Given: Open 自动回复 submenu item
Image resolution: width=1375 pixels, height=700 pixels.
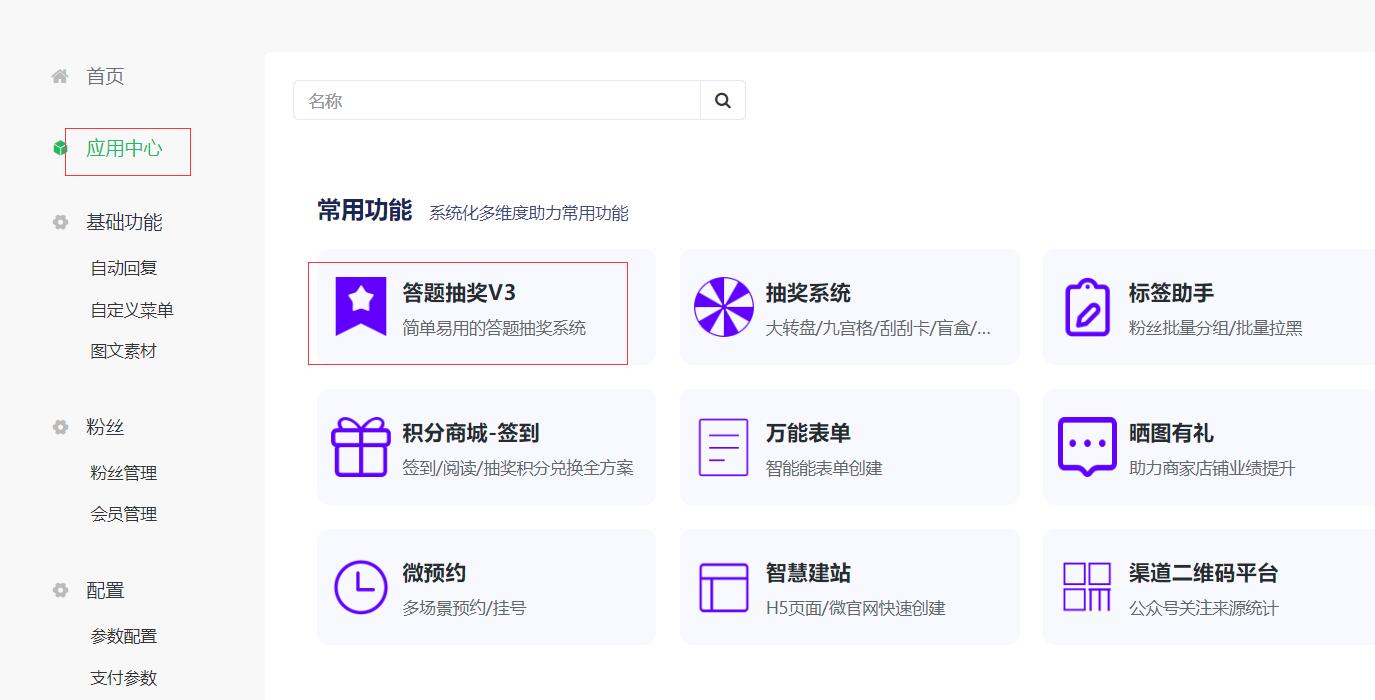Looking at the screenshot, I should 124,268.
